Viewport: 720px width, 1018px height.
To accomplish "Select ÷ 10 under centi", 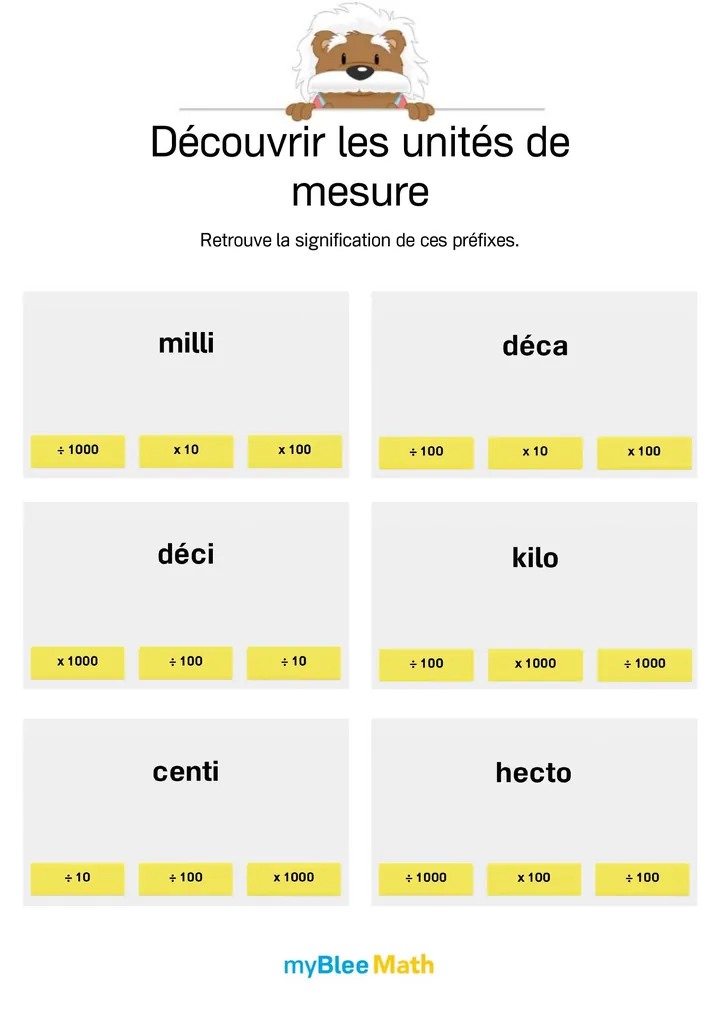I will click(78, 878).
